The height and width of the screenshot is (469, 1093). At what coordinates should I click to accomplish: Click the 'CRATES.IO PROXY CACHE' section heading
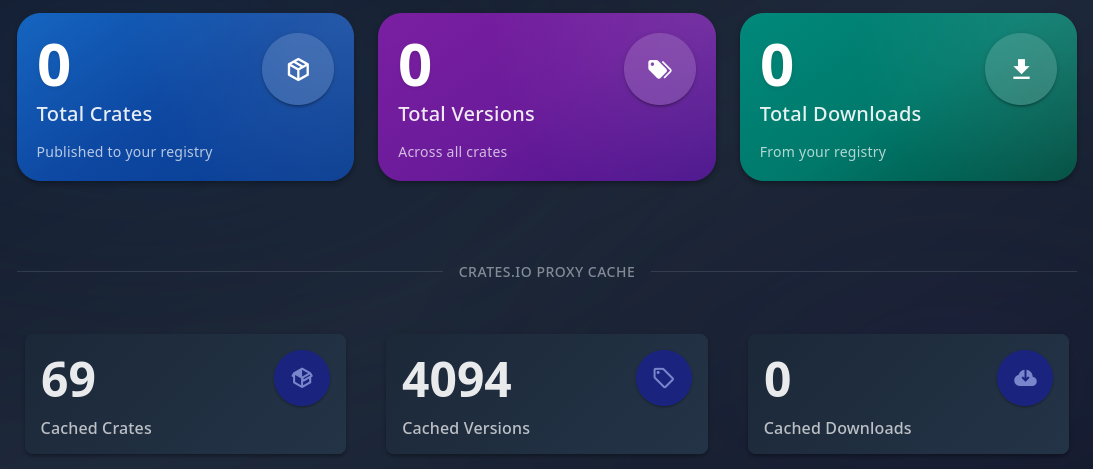point(547,272)
